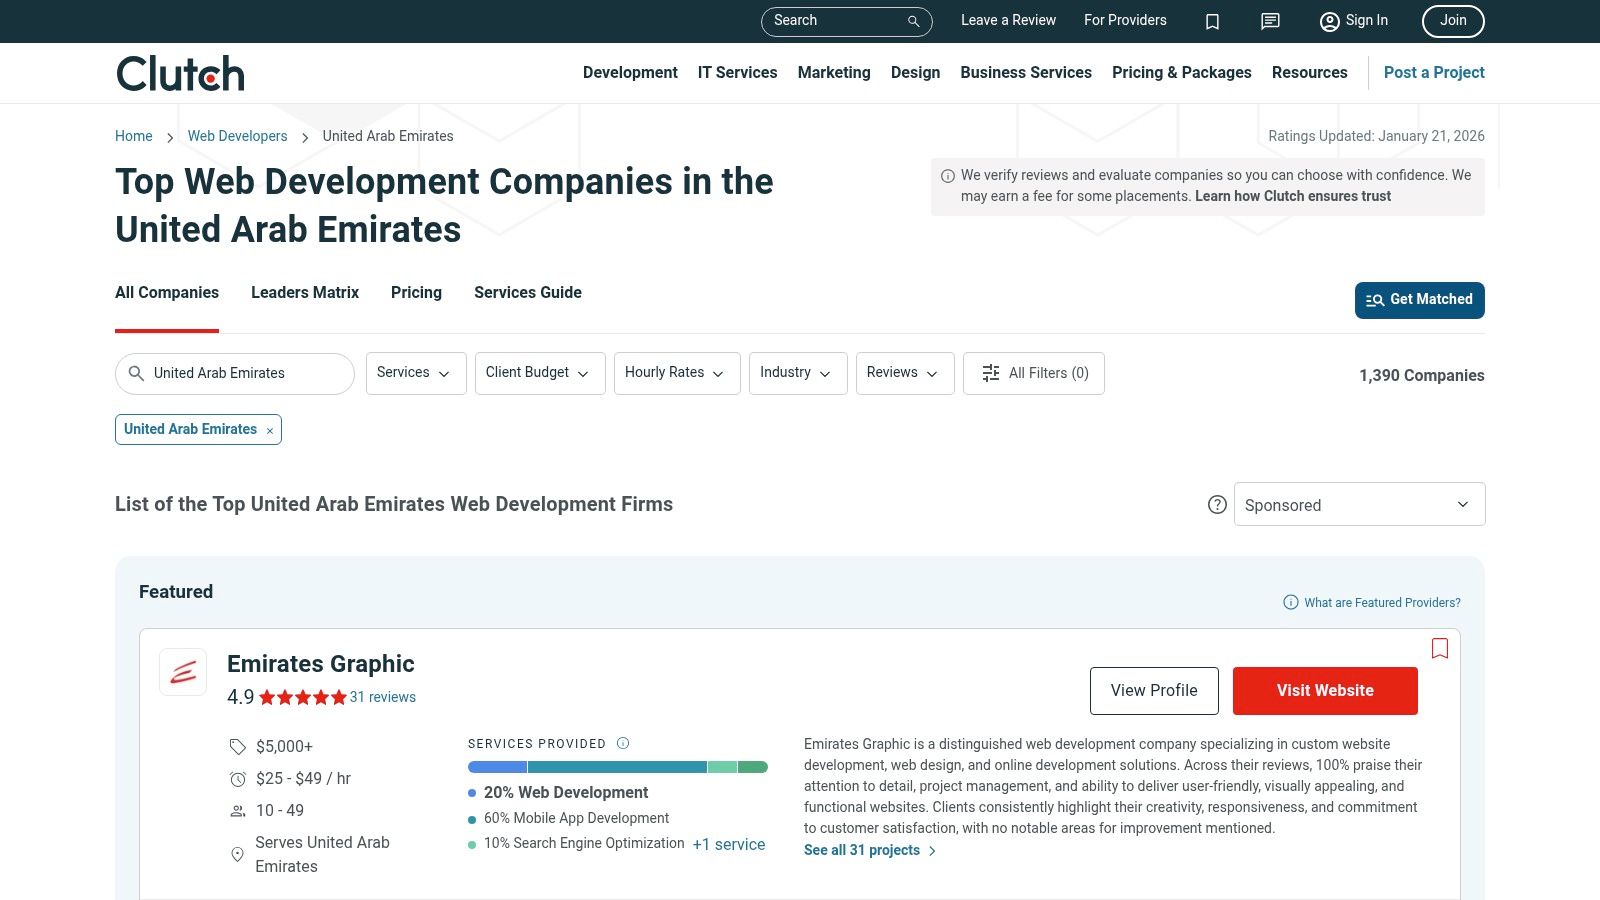This screenshot has height=900, width=1600.
Task: Remove the United Arab Emirates filter chip
Action: click(x=269, y=430)
